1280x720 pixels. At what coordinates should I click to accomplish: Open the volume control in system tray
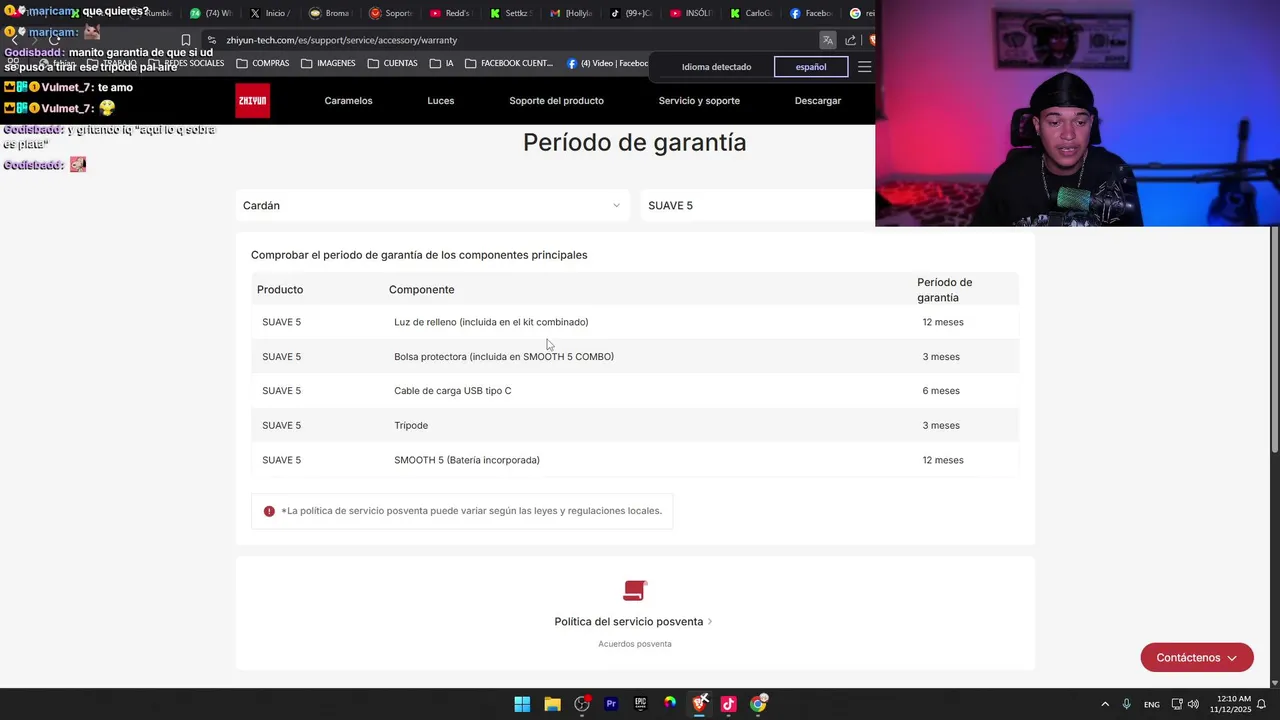[1193, 704]
